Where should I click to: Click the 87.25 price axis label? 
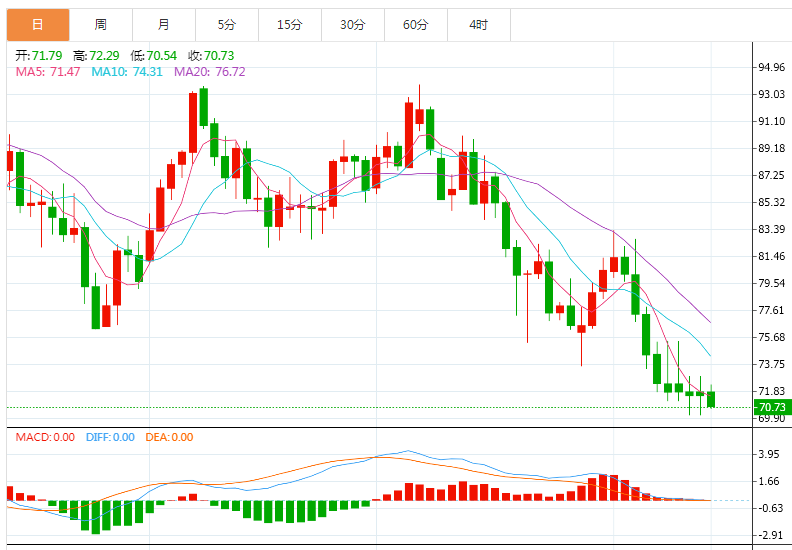(772, 175)
